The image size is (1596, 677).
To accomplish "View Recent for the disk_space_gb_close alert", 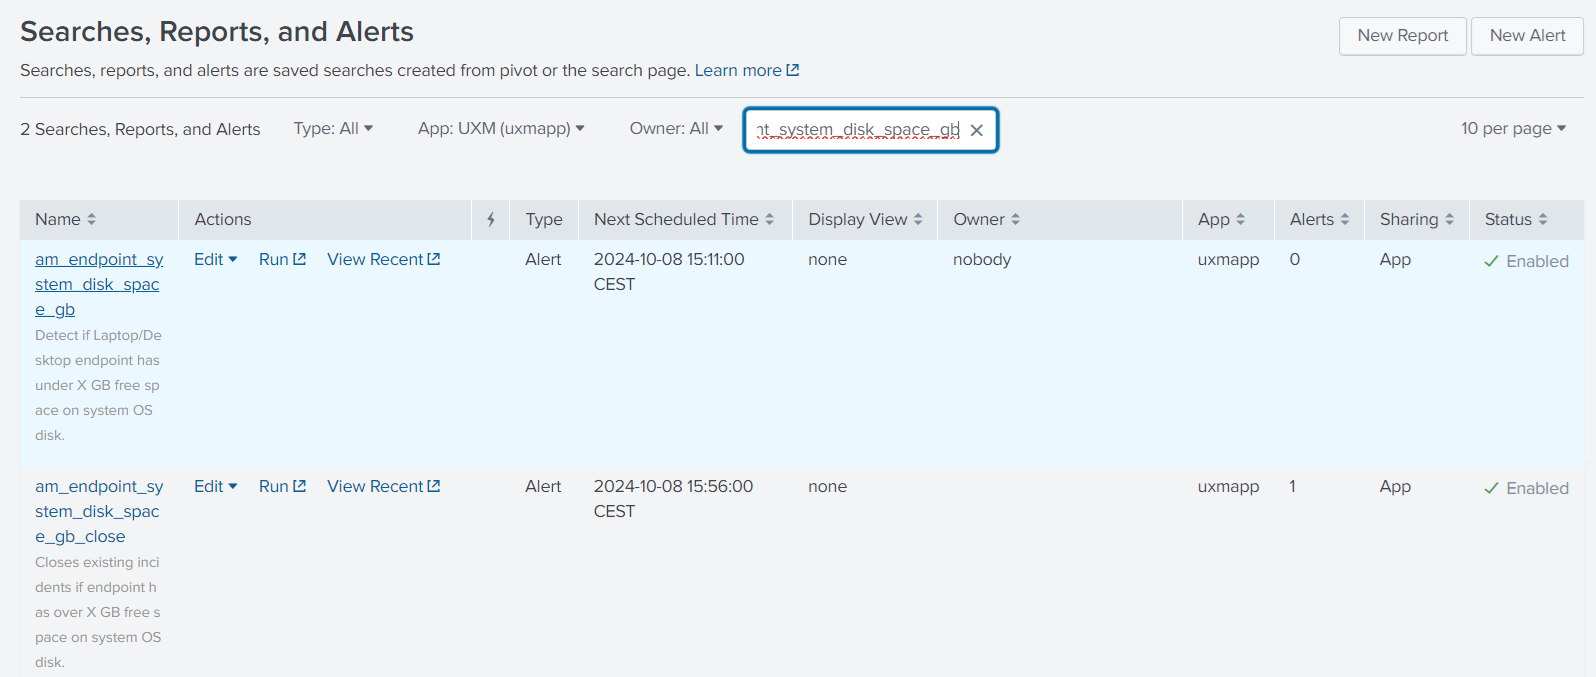I will pyautogui.click(x=384, y=486).
